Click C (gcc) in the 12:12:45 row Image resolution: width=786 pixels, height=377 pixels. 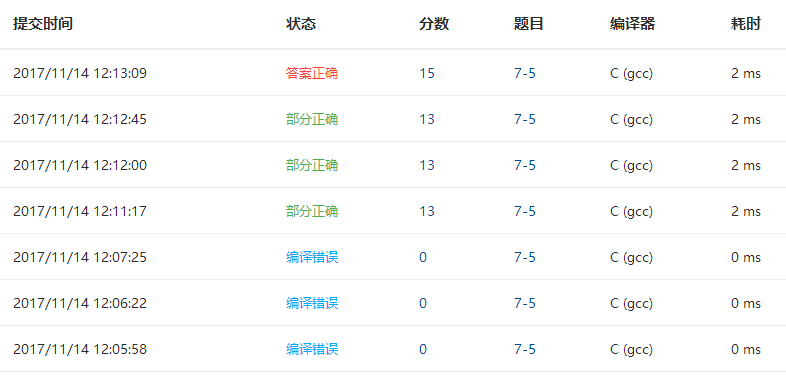(632, 119)
